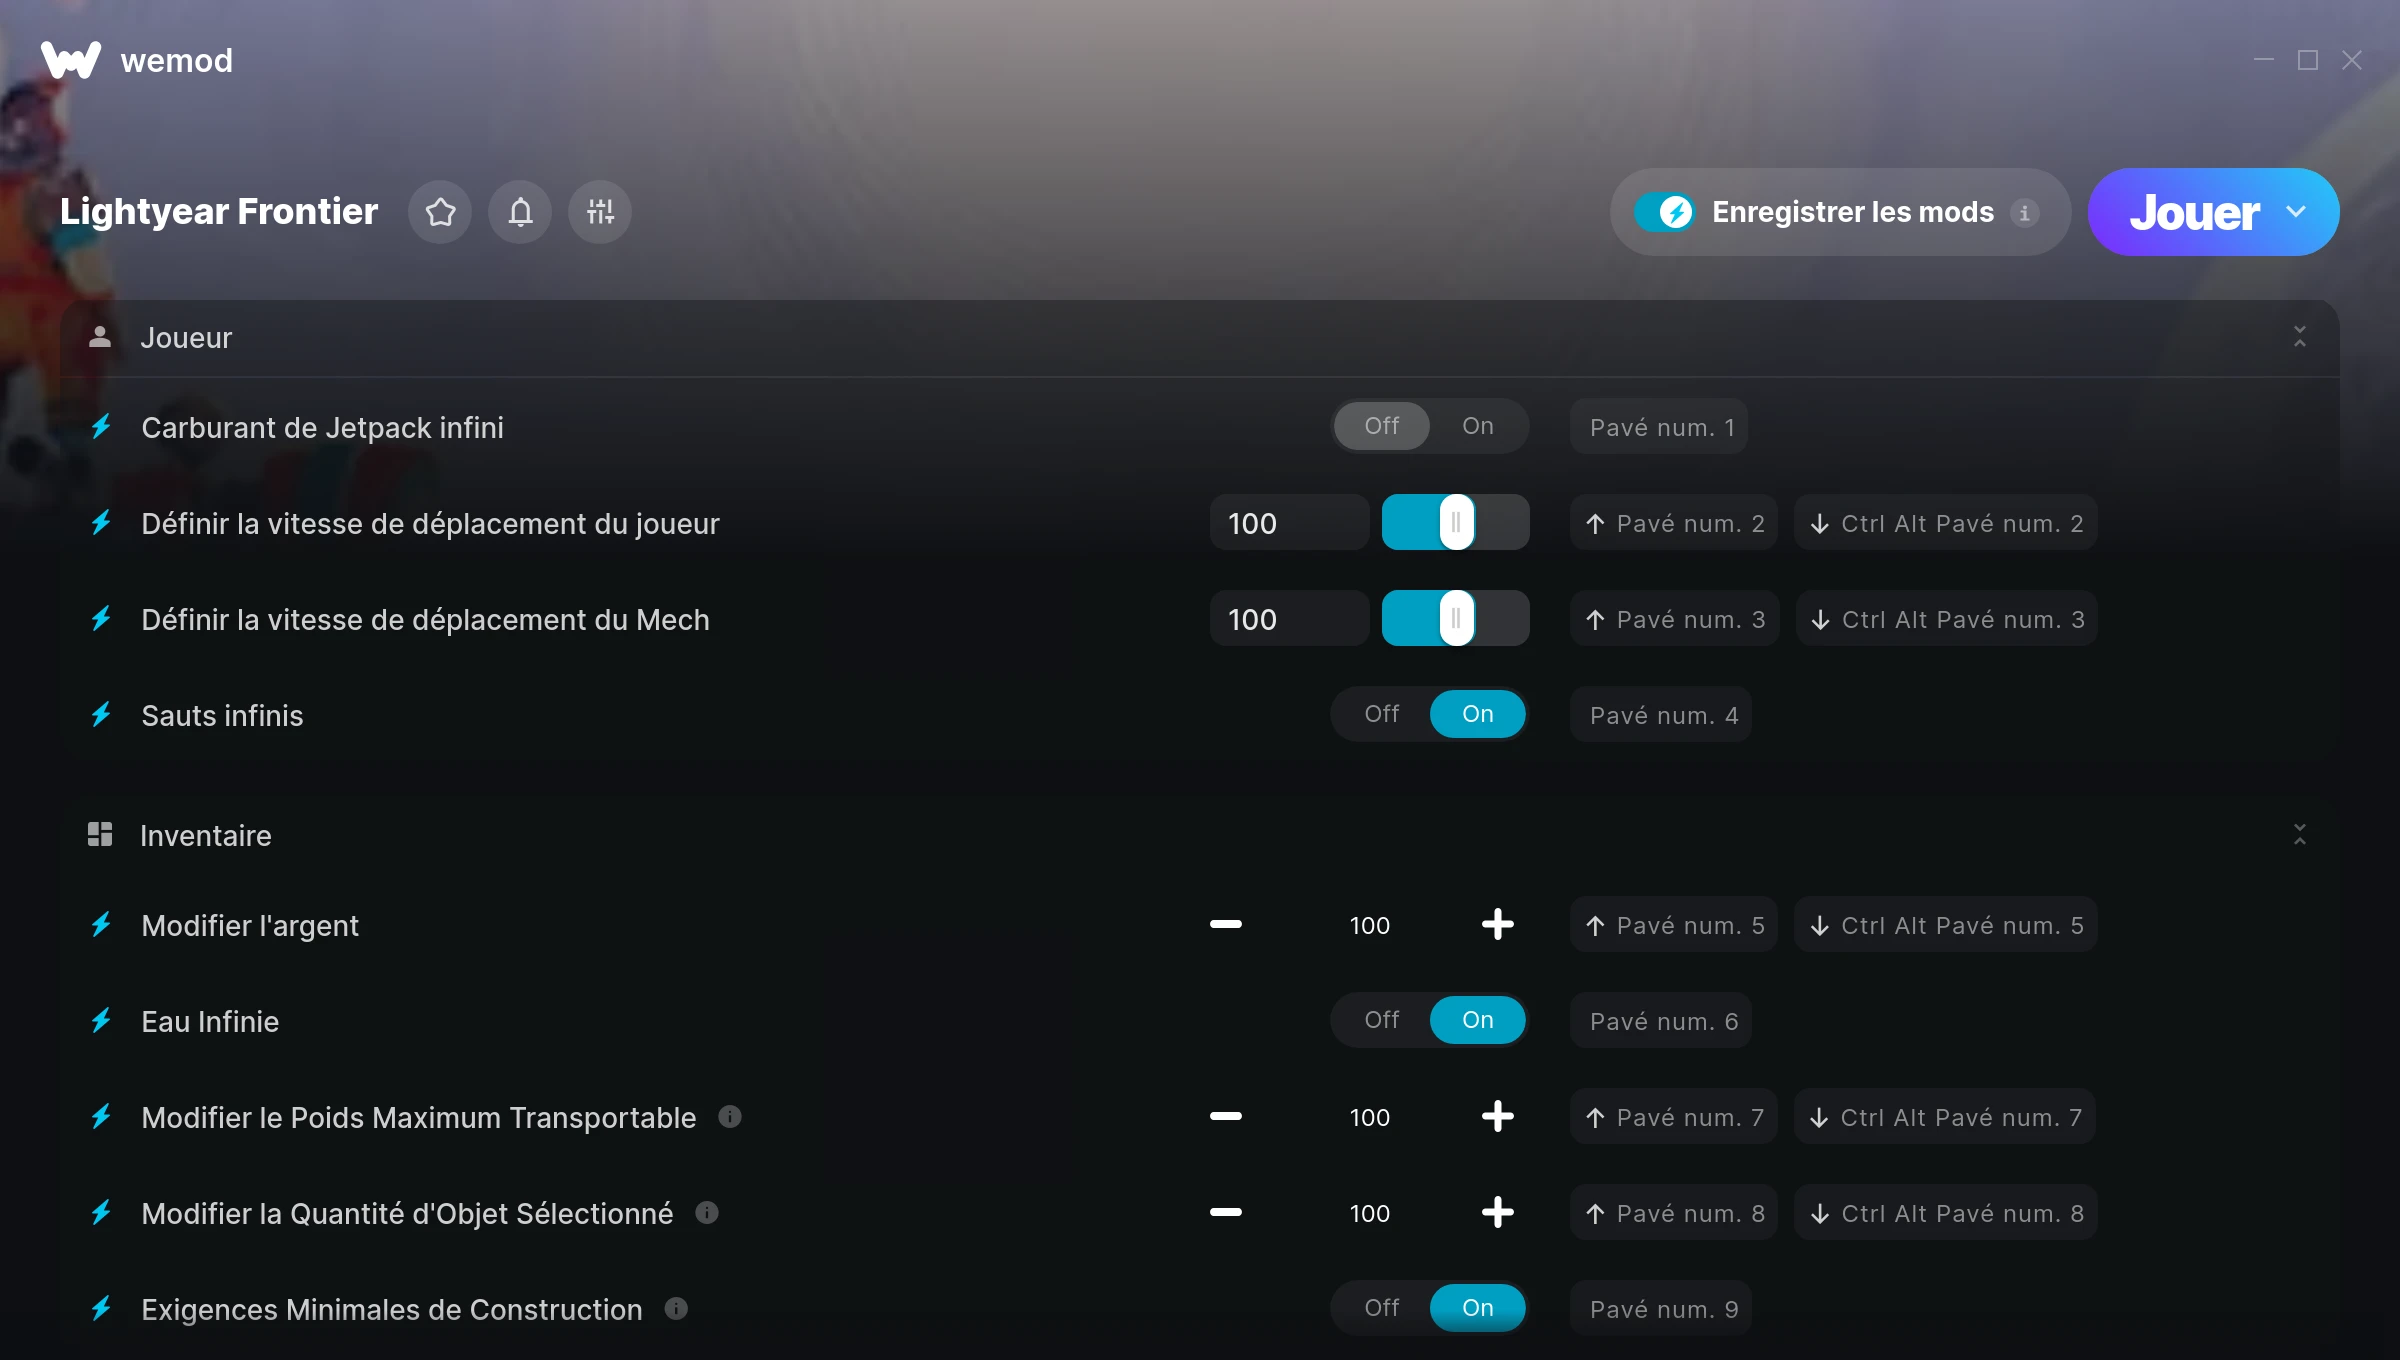
Task: Open the sliders settings icon
Action: pos(600,212)
